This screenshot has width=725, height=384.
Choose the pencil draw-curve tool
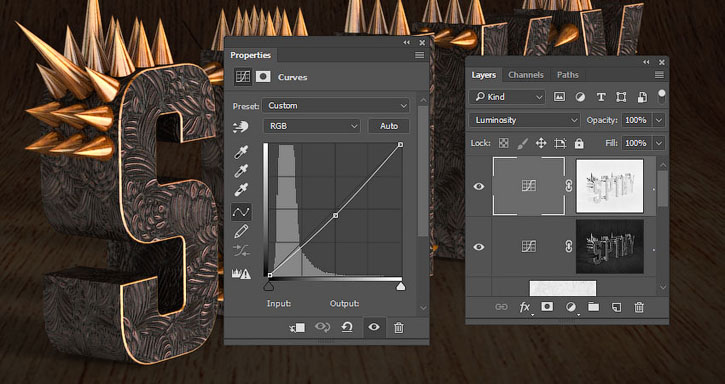click(x=241, y=231)
